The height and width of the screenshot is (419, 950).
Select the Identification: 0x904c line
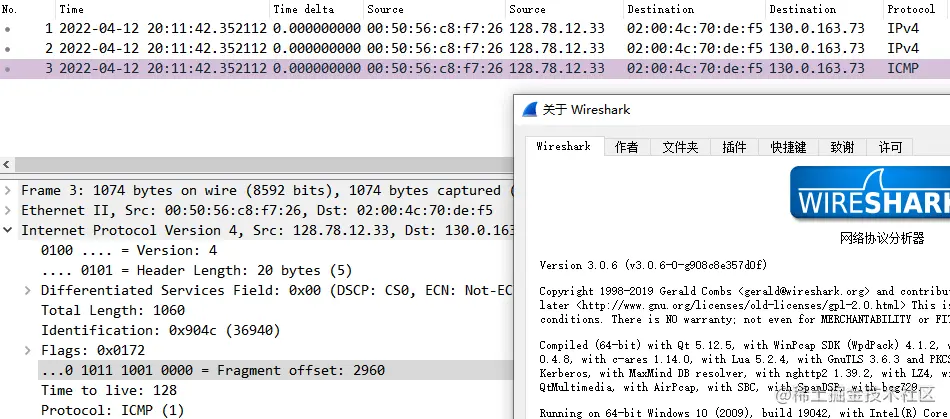pos(161,331)
